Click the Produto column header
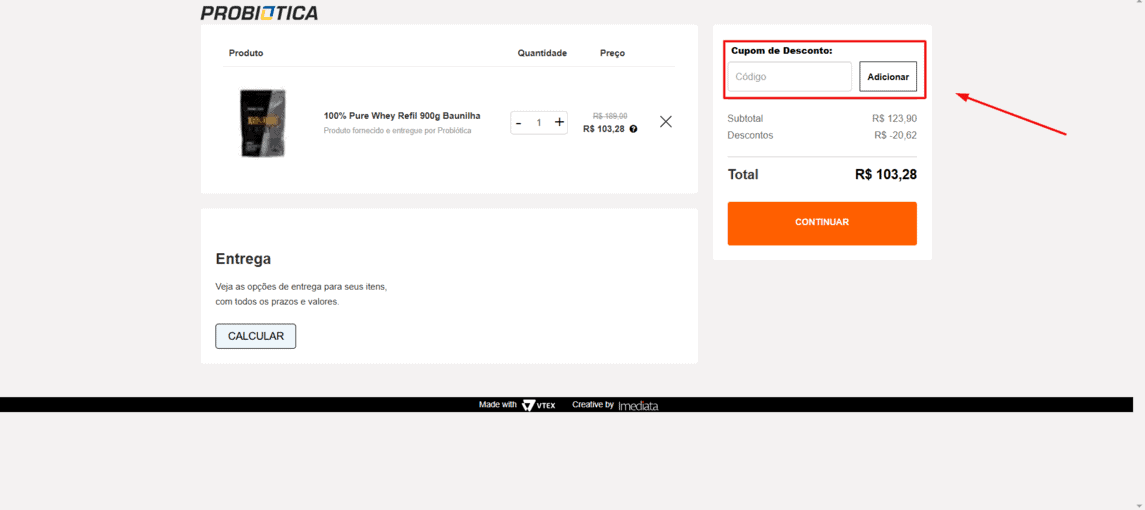 pos(246,53)
